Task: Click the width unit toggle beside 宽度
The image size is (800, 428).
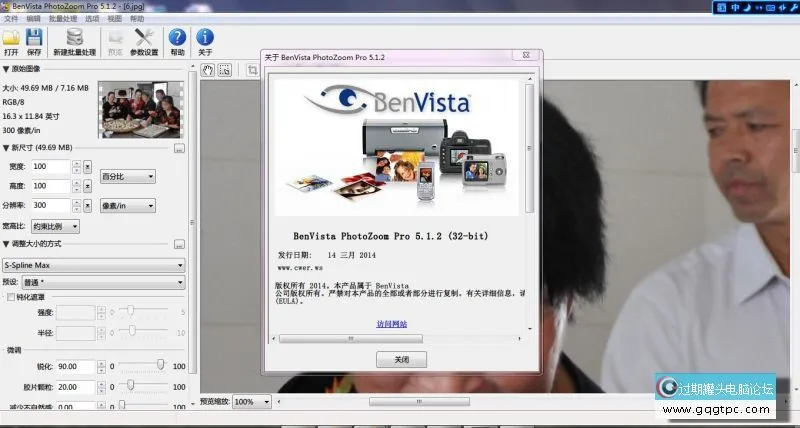Action: [x=88, y=167]
